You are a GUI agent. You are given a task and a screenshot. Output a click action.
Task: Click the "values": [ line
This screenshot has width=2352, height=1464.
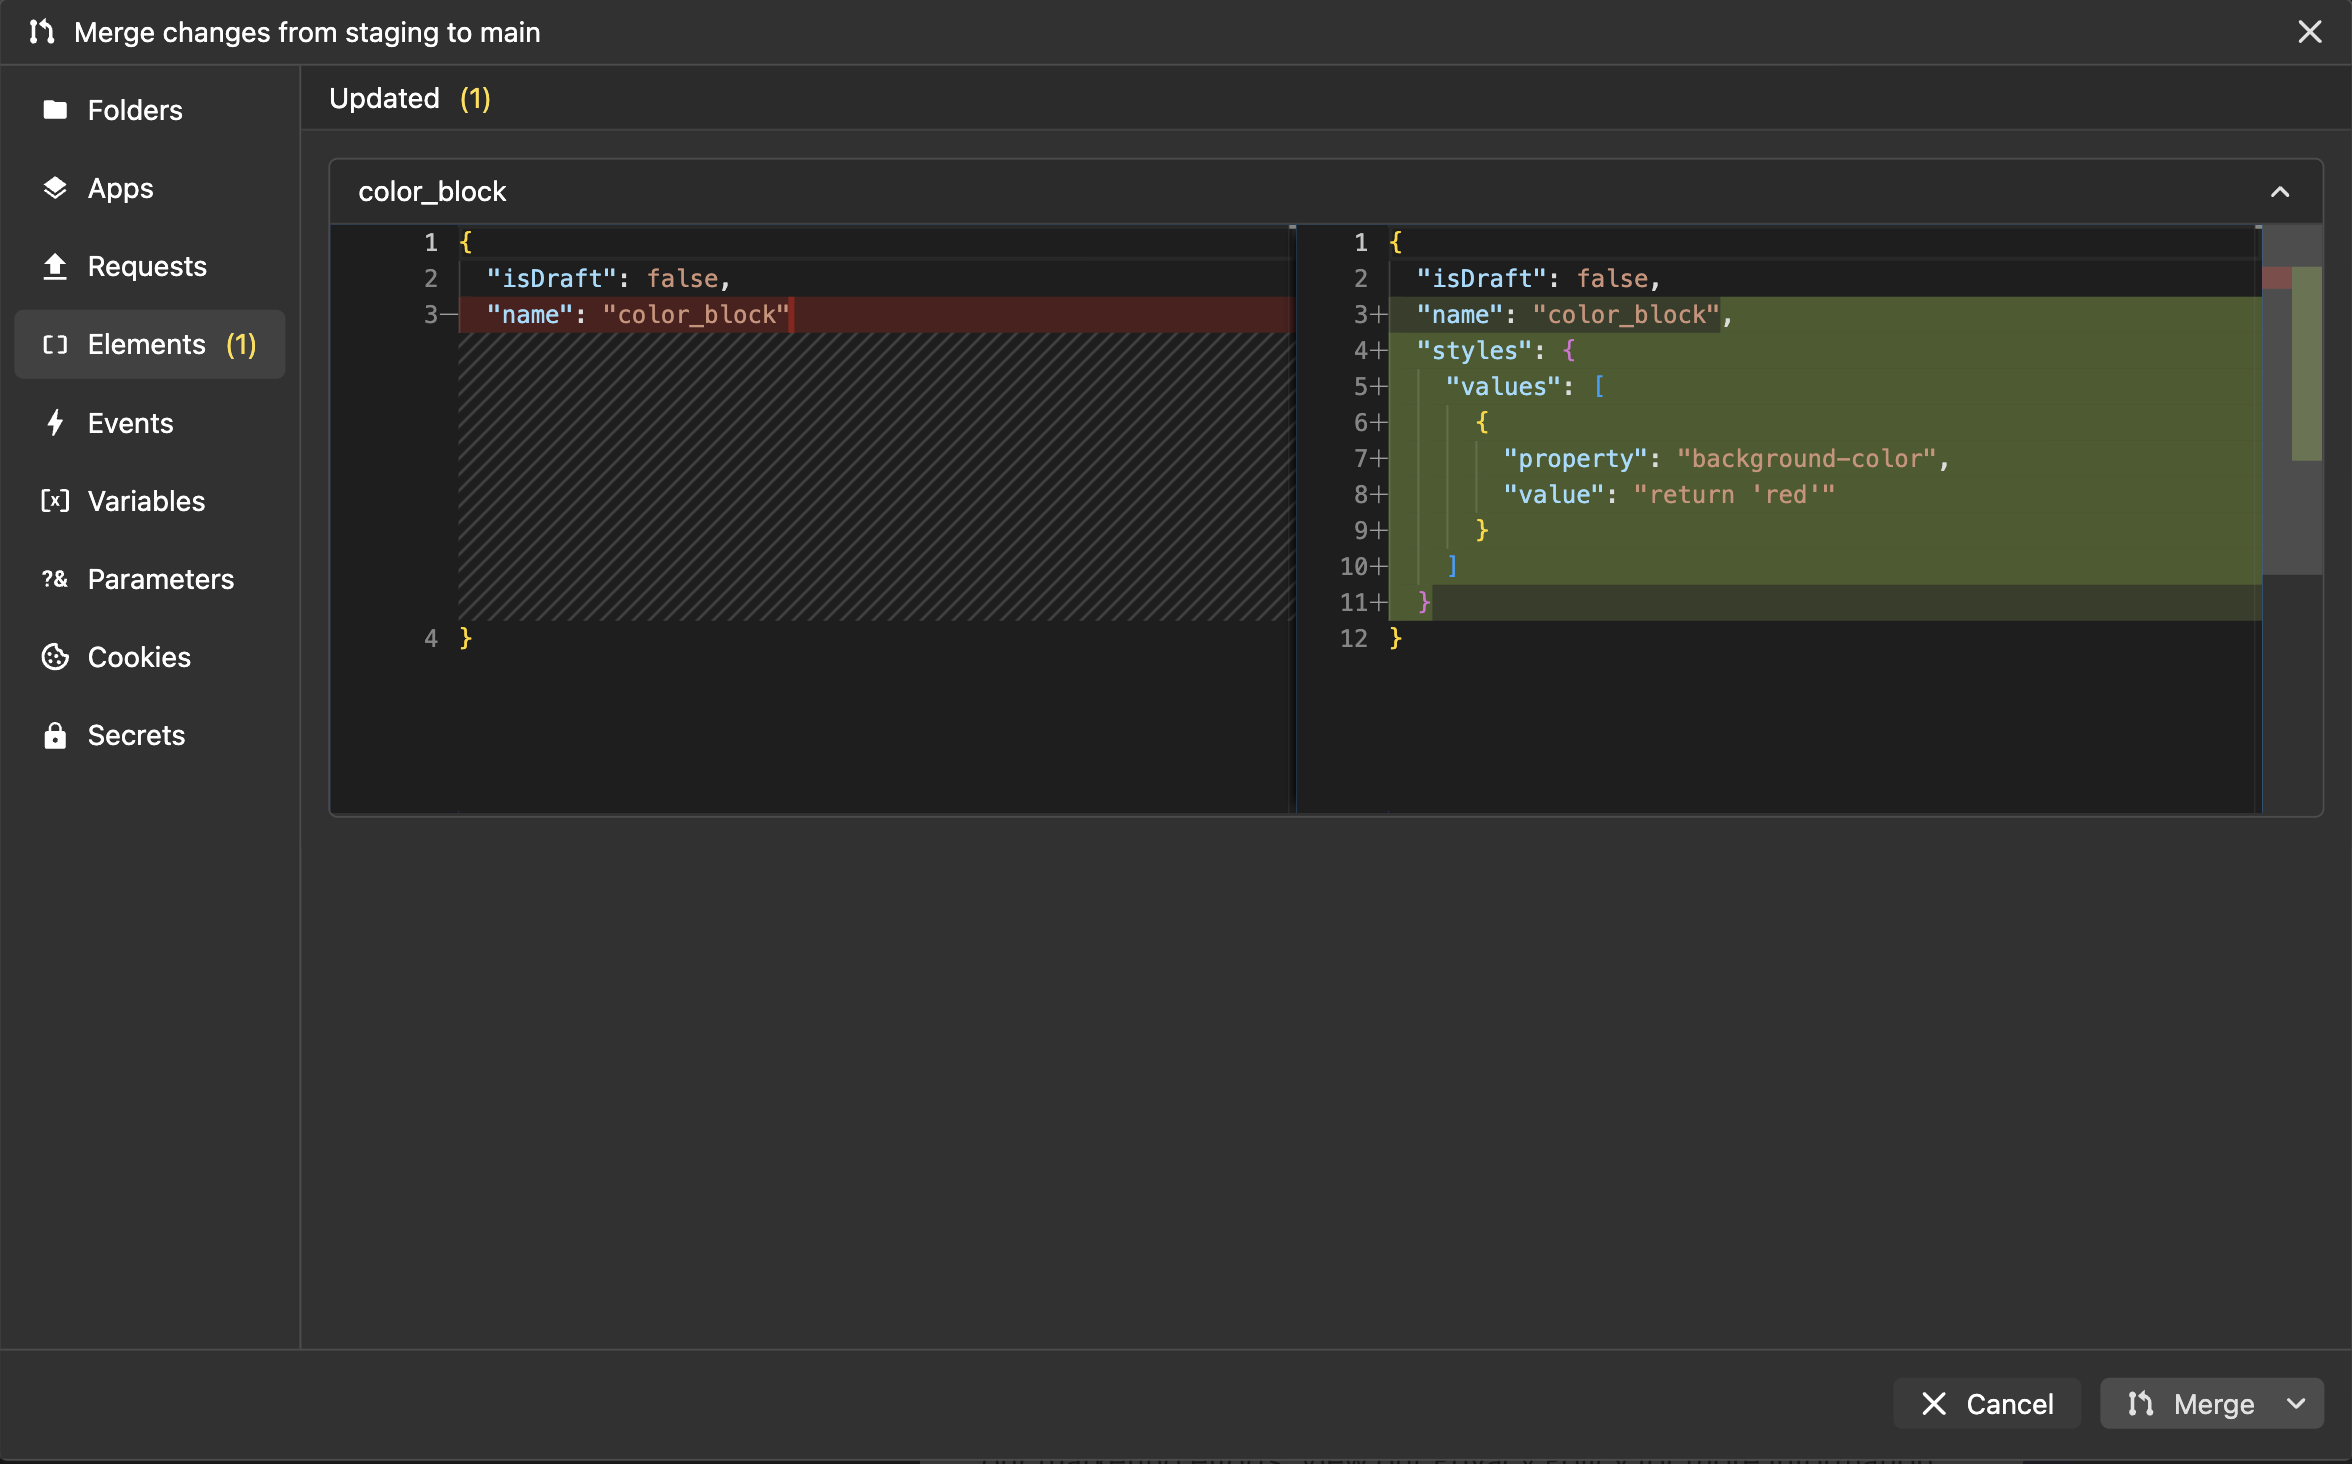click(x=1525, y=387)
